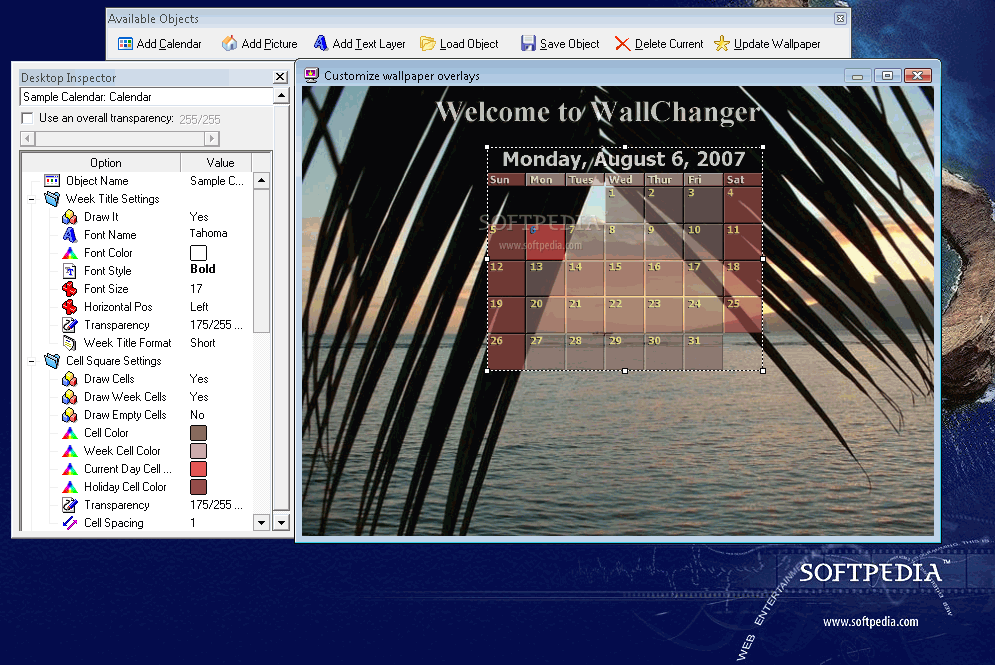Screen dimensions: 995x665
Task: Enable the overall transparency checkbox
Action: [27, 118]
